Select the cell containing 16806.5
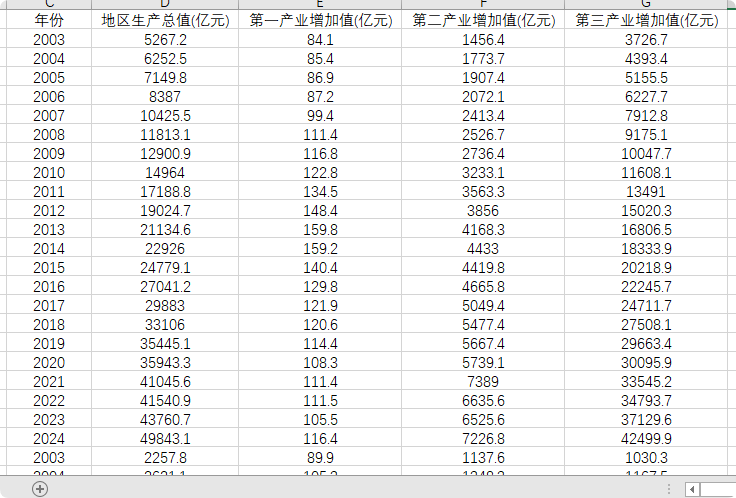Screen dimensions: 736x498 [x=646, y=230]
